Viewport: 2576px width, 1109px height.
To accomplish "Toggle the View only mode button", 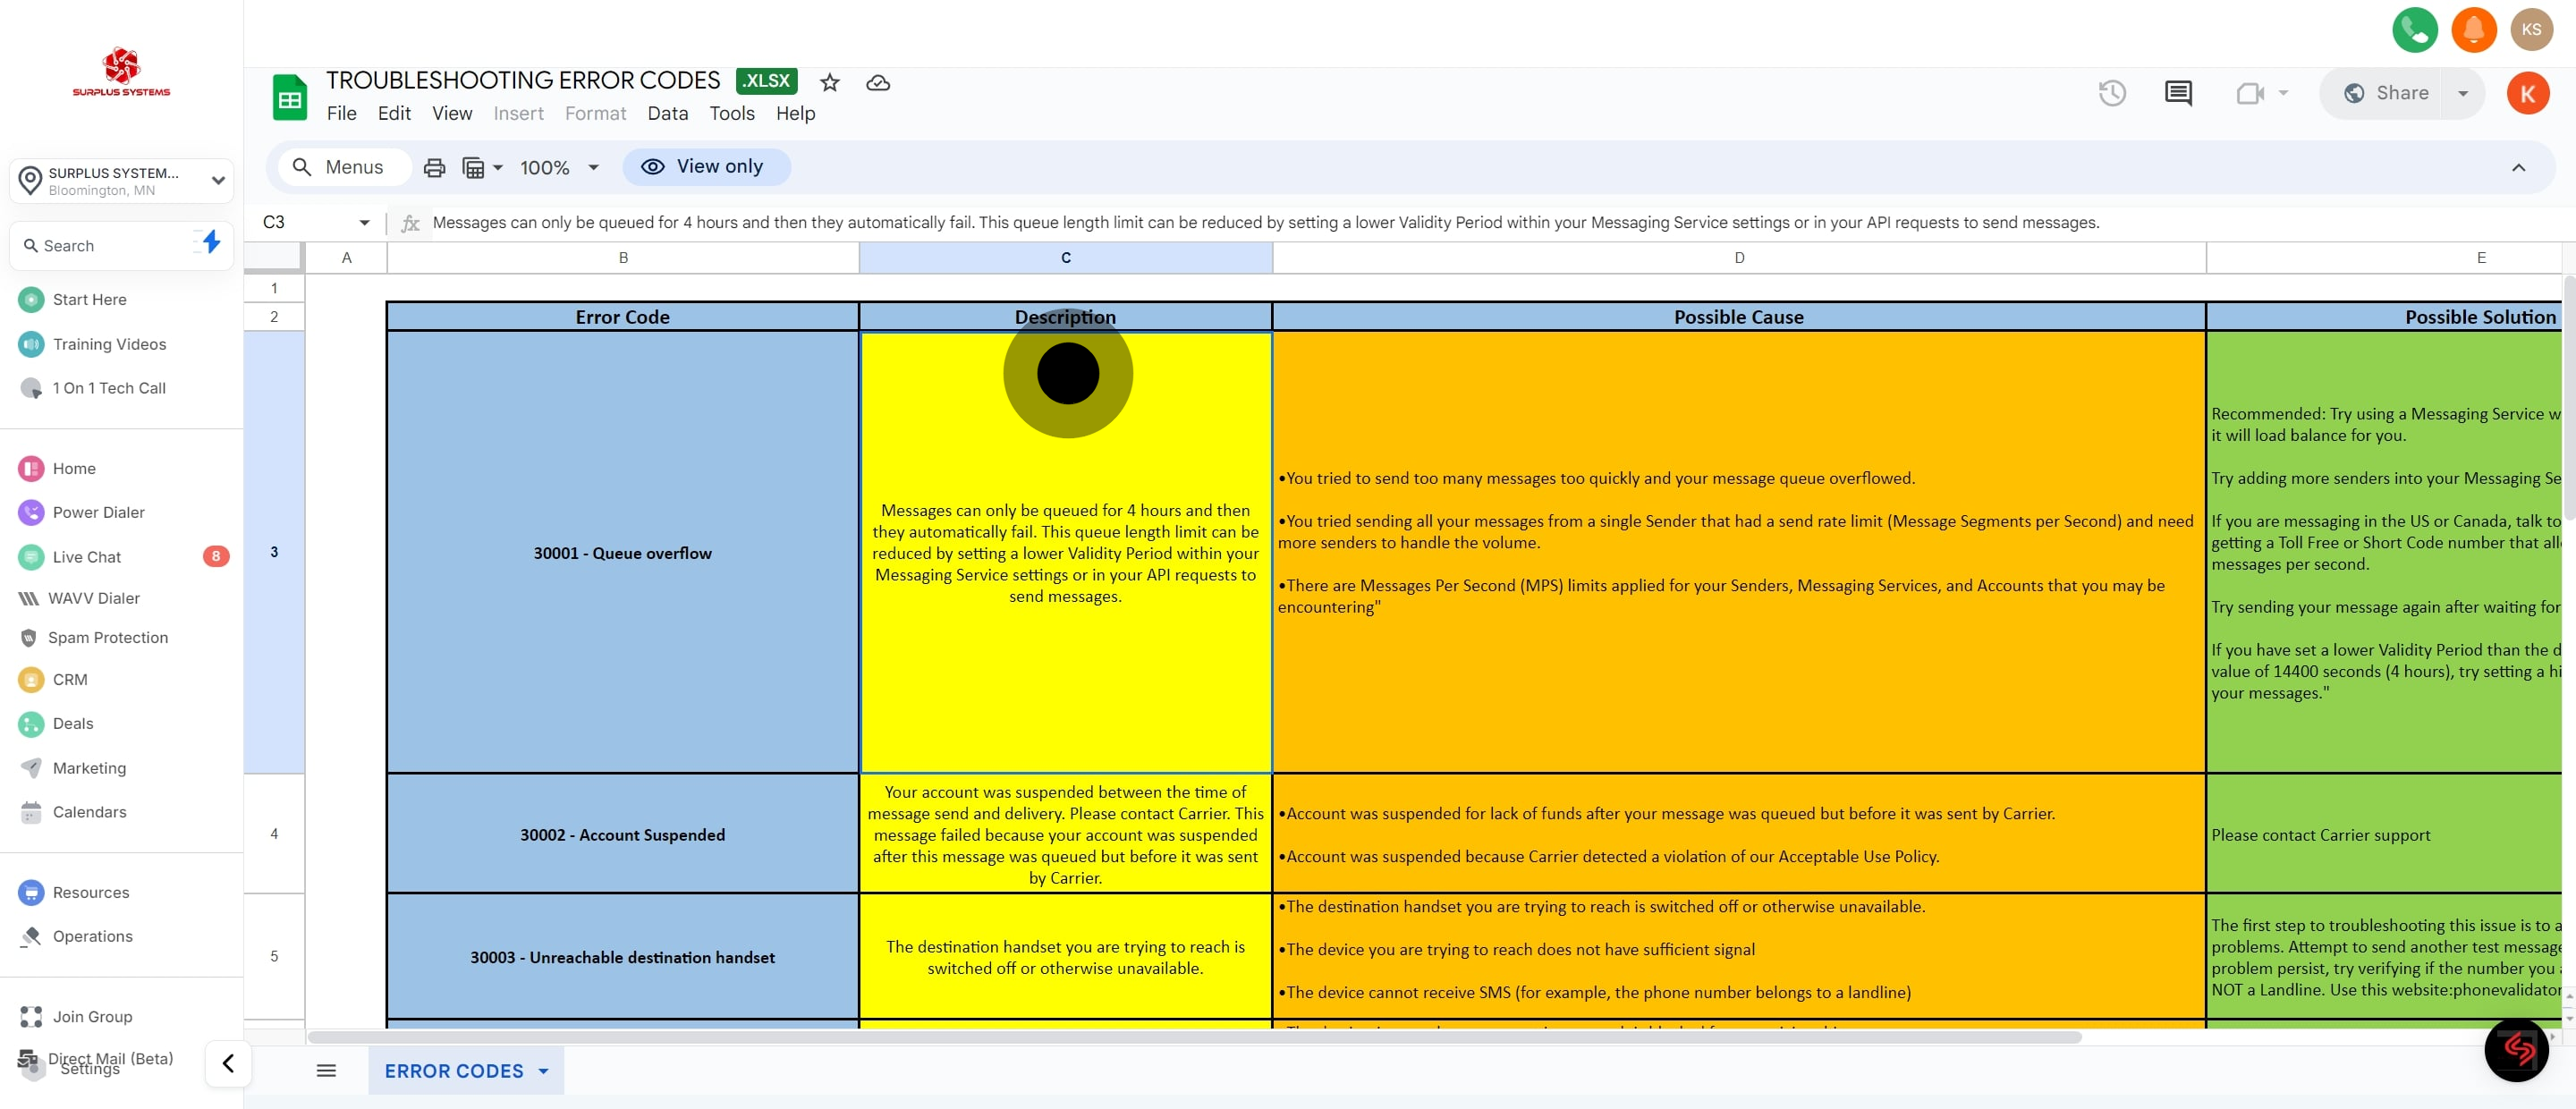I will coord(705,167).
